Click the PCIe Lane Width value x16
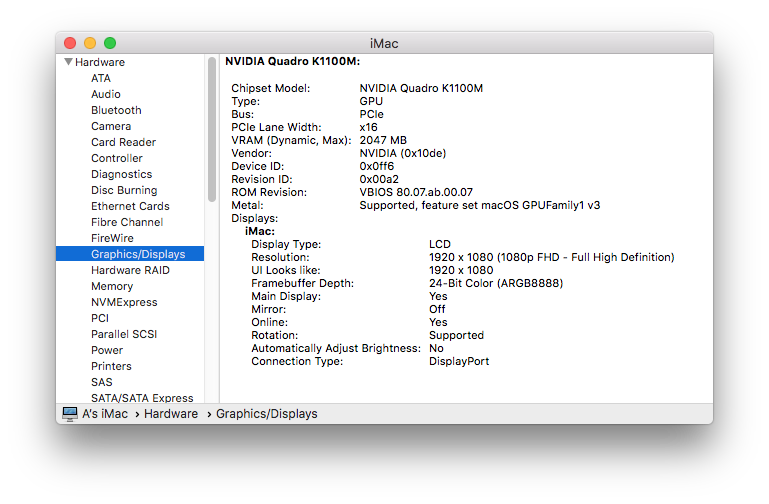The width and height of the screenshot is (769, 504). click(368, 127)
